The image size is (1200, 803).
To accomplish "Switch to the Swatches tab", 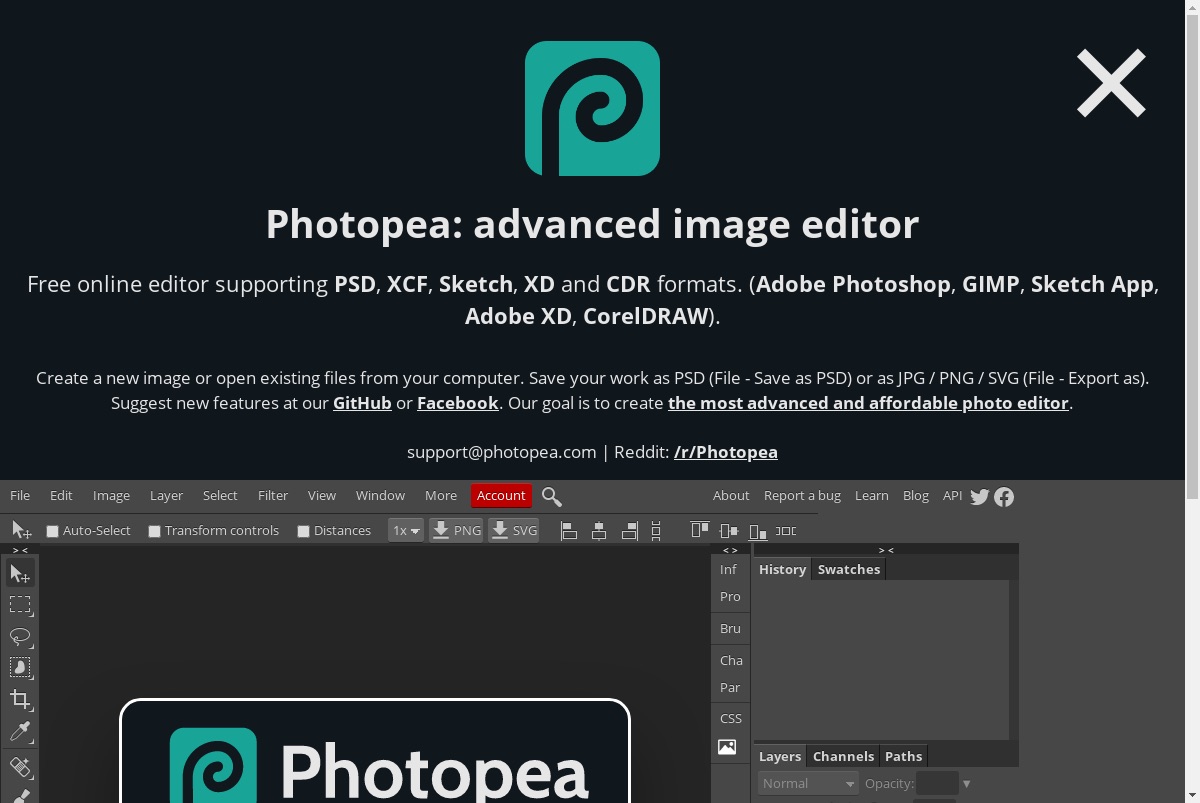I will click(849, 569).
